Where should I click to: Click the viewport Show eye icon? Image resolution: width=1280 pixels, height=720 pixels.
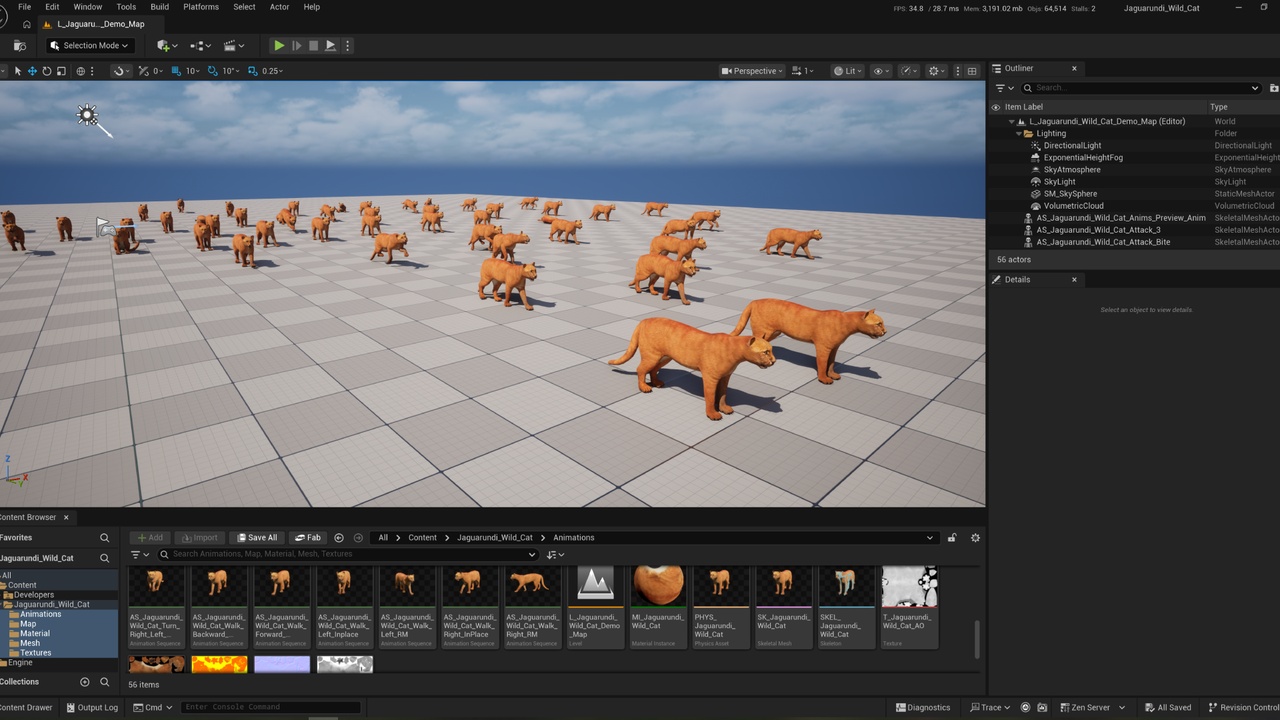point(881,71)
